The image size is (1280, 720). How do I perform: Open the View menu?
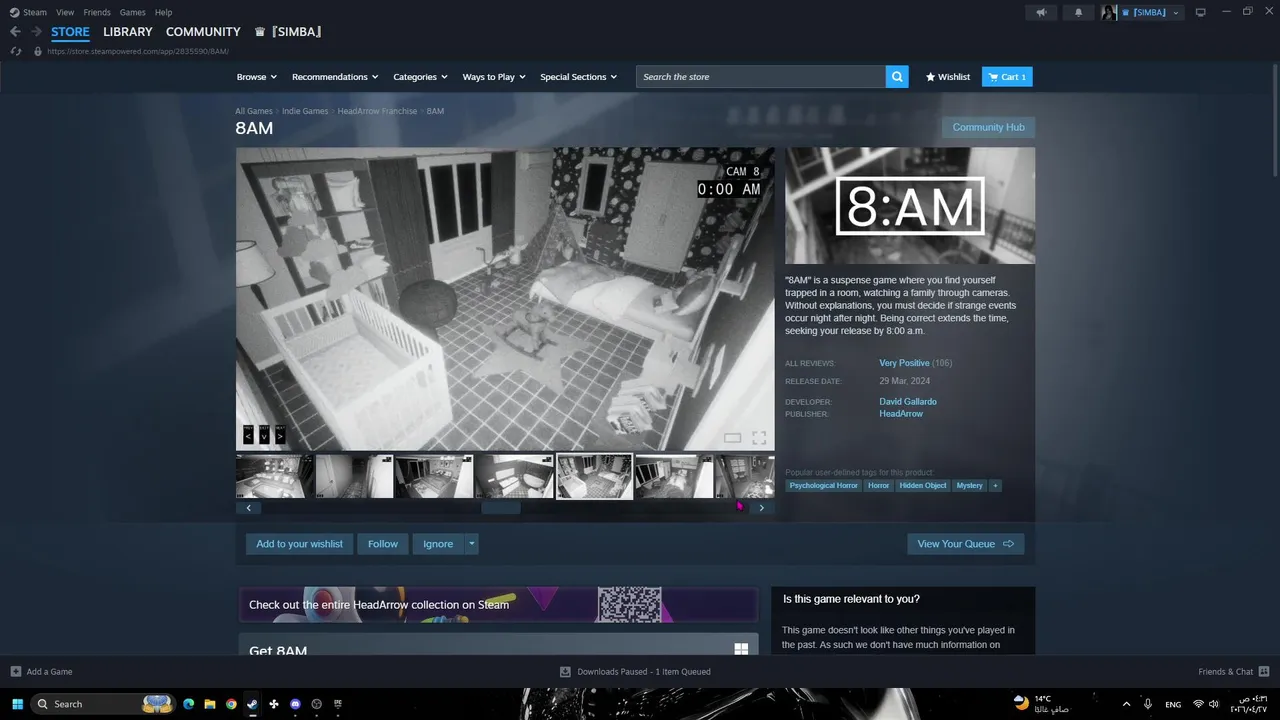coord(65,12)
